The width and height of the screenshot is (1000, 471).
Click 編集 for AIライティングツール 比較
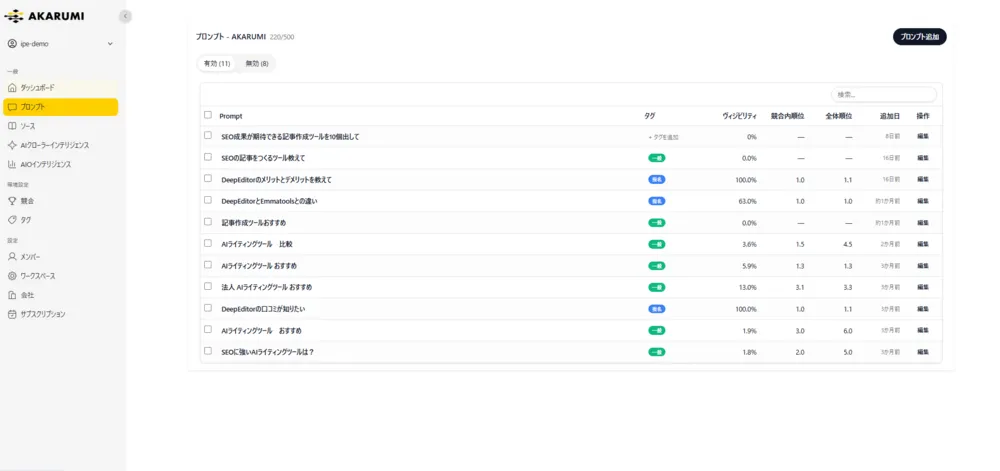click(x=923, y=244)
